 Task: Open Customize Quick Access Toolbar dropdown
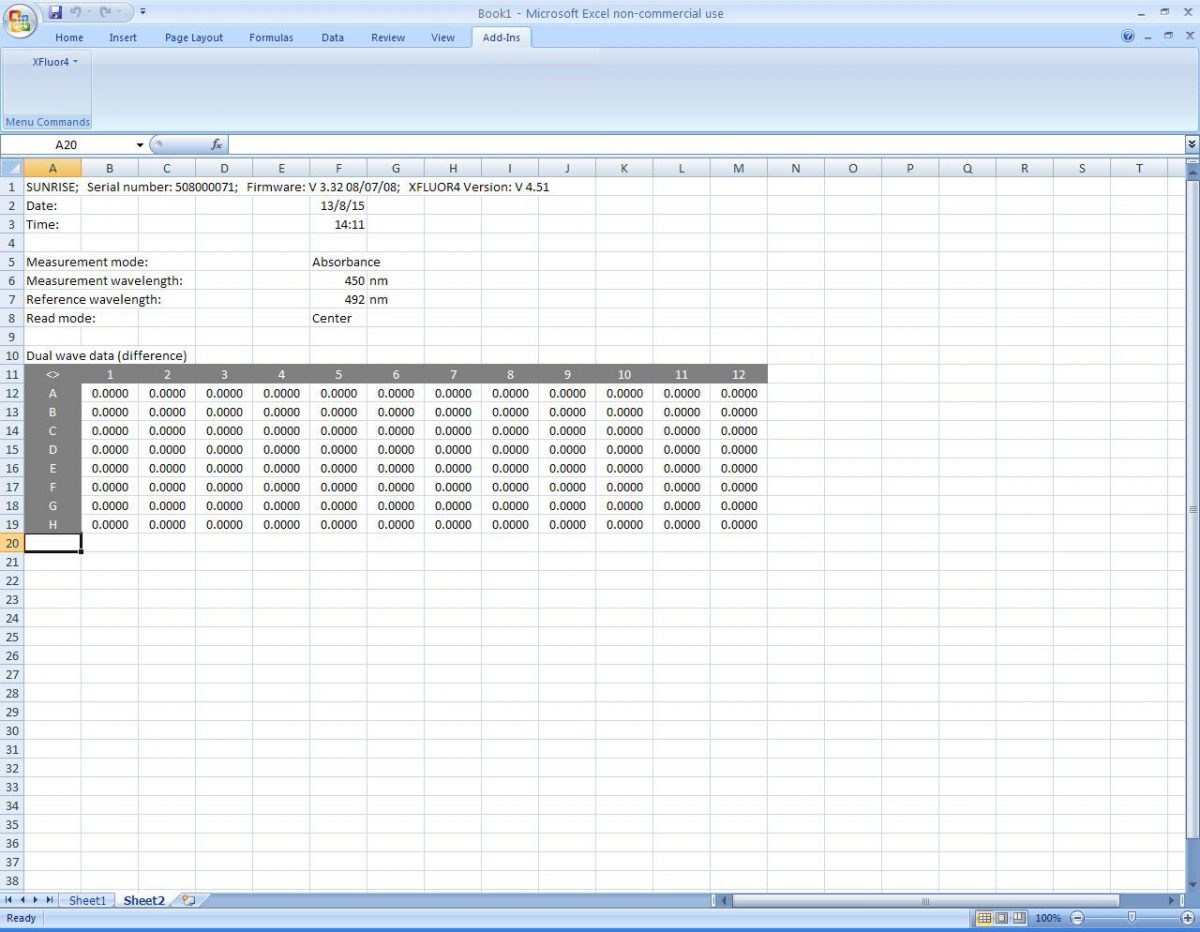143,13
